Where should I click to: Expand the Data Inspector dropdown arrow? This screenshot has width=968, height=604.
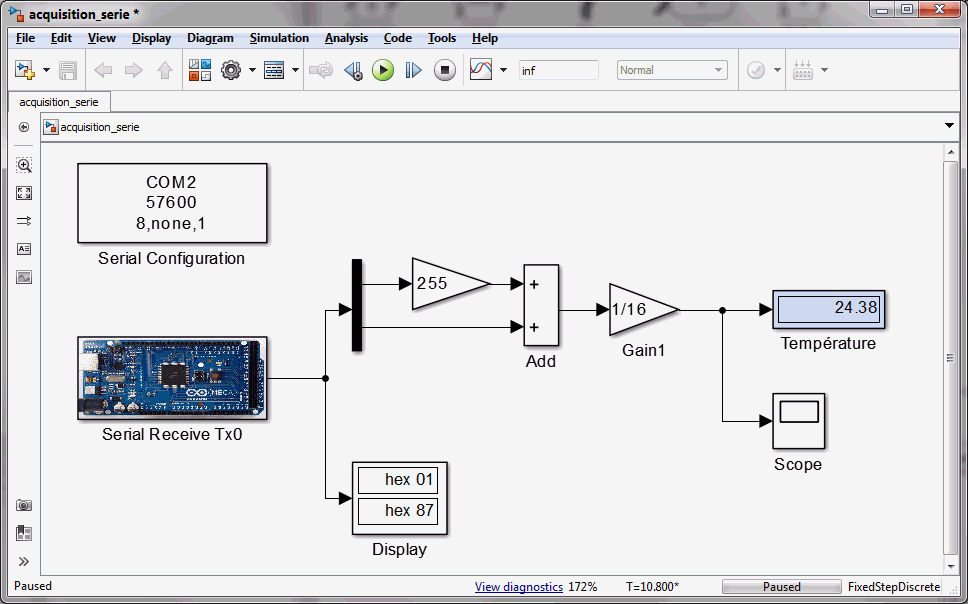click(503, 70)
